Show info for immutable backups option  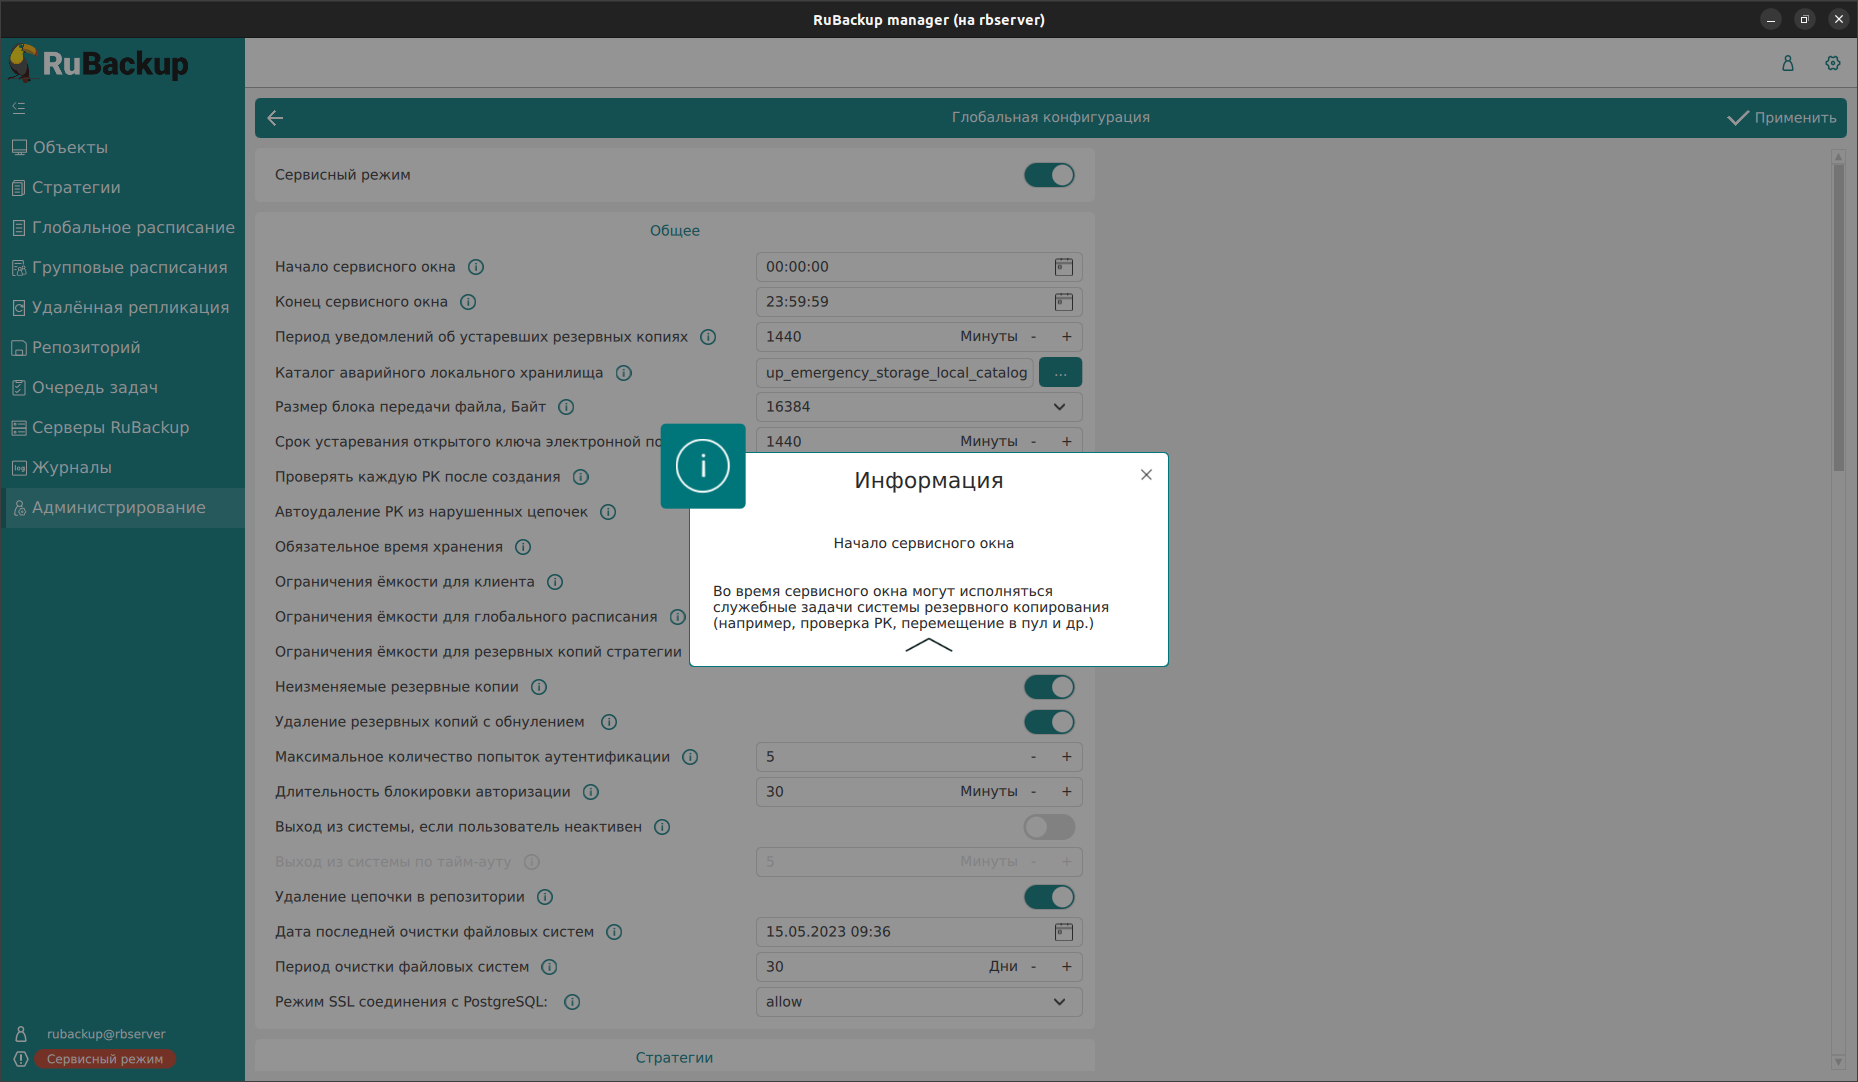point(539,687)
